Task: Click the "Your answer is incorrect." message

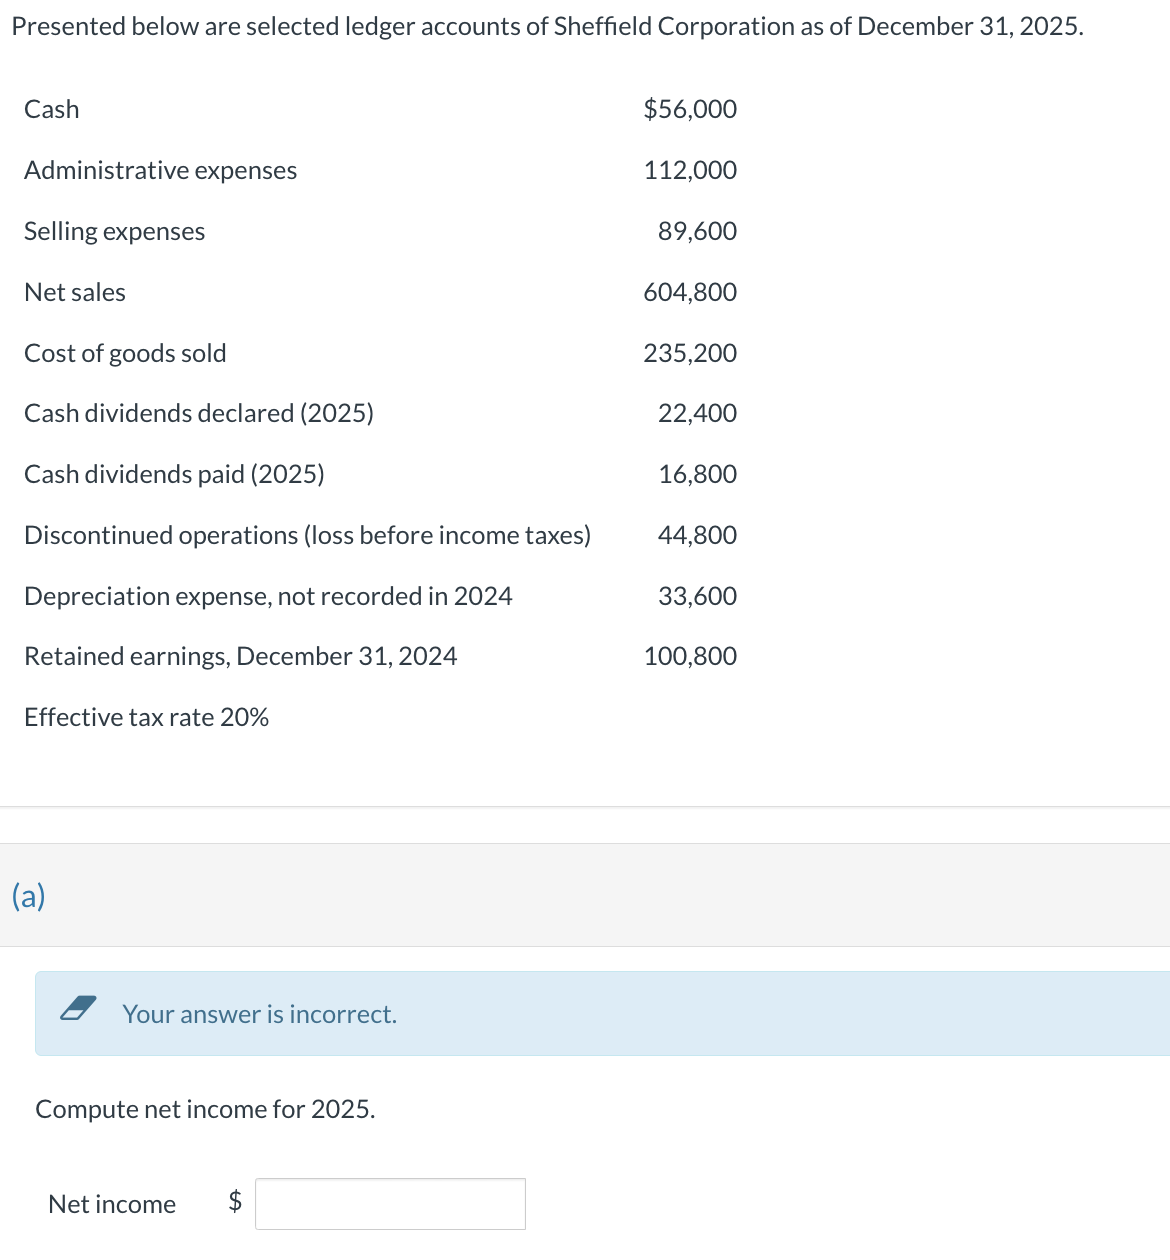Action: (259, 1014)
